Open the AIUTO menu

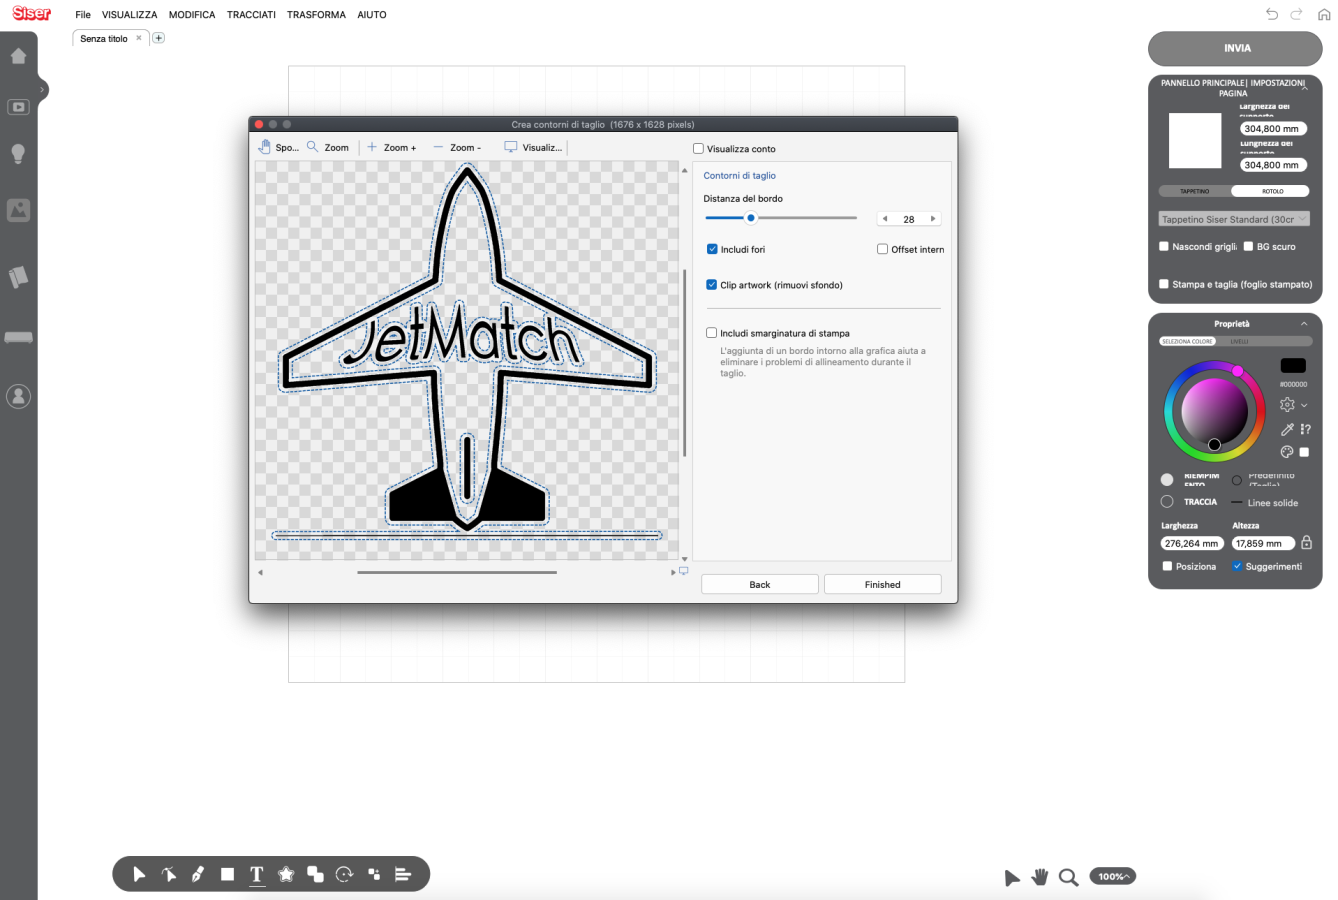tap(372, 15)
